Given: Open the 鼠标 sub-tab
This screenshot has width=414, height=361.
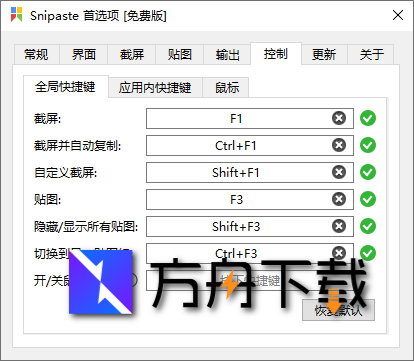Looking at the screenshot, I should (227, 88).
